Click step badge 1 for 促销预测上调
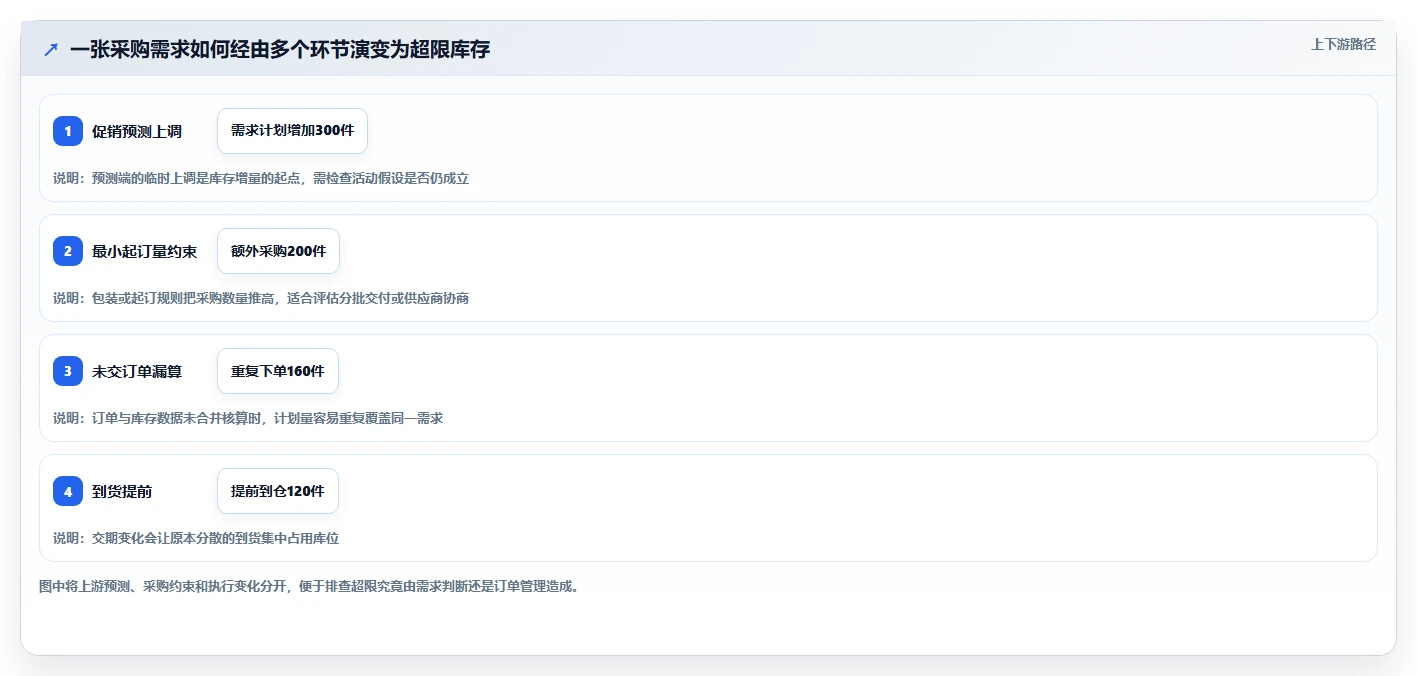Image resolution: width=1417 pixels, height=676 pixels. click(68, 131)
